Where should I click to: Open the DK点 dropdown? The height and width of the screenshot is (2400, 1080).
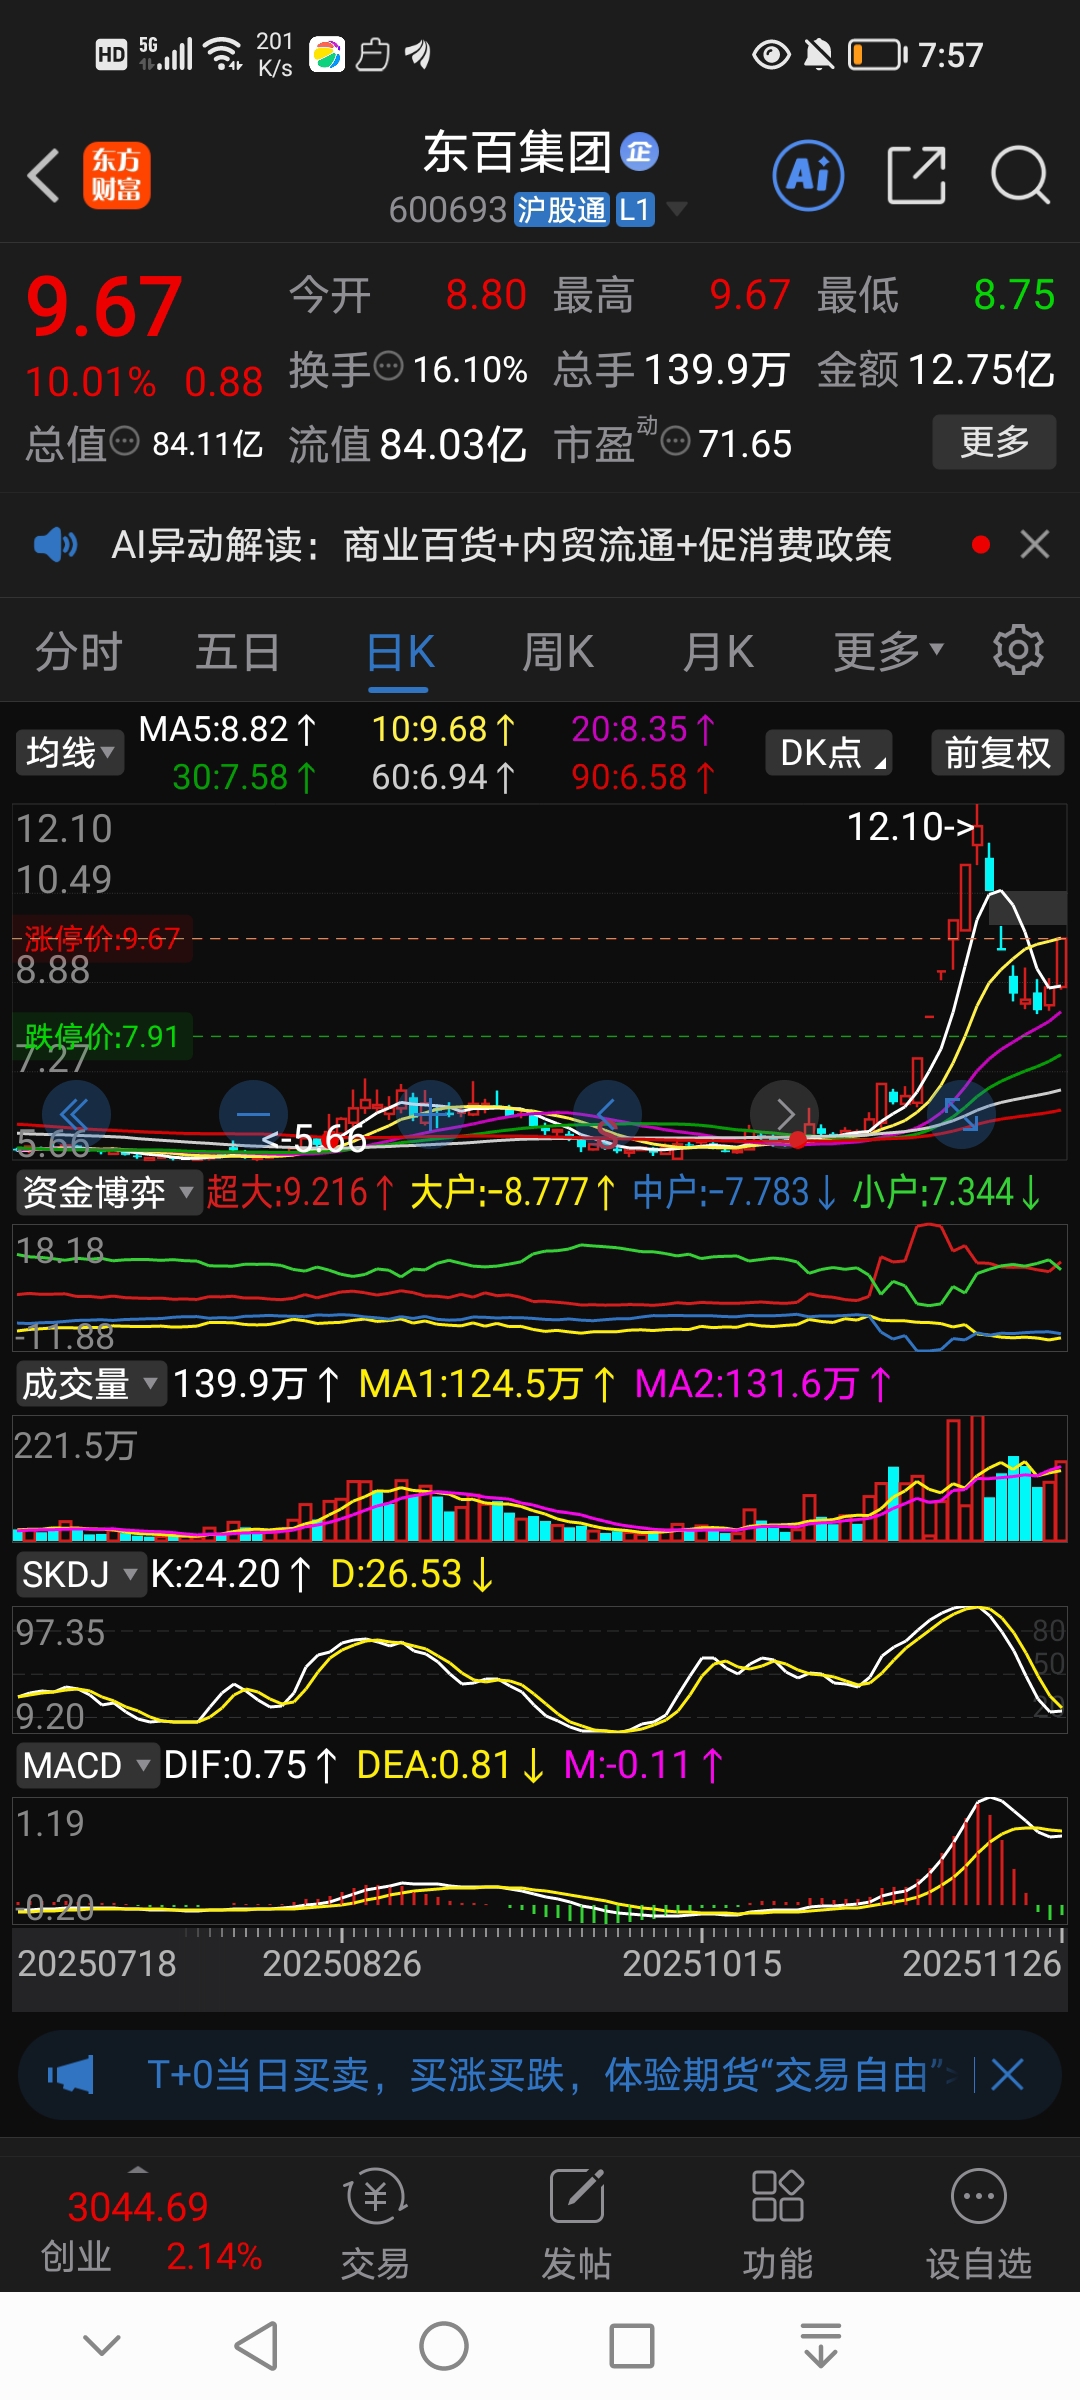(x=829, y=752)
